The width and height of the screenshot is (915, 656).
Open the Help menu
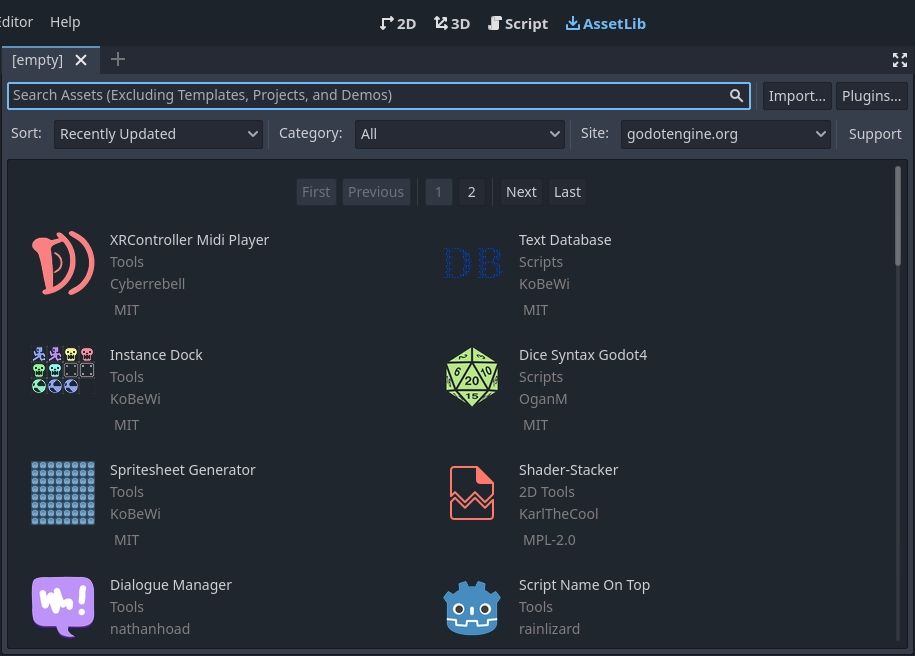[x=64, y=21]
